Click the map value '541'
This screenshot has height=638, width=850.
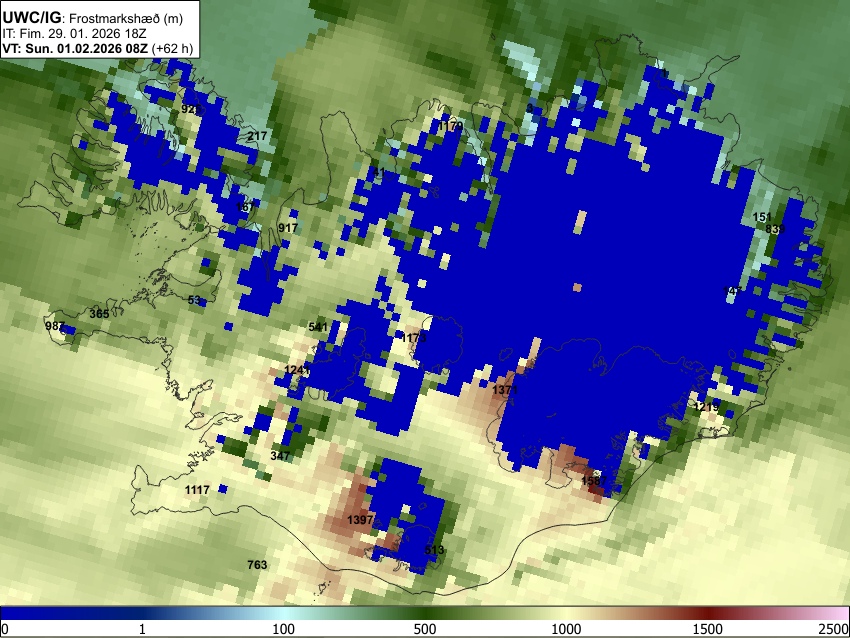[x=318, y=327]
